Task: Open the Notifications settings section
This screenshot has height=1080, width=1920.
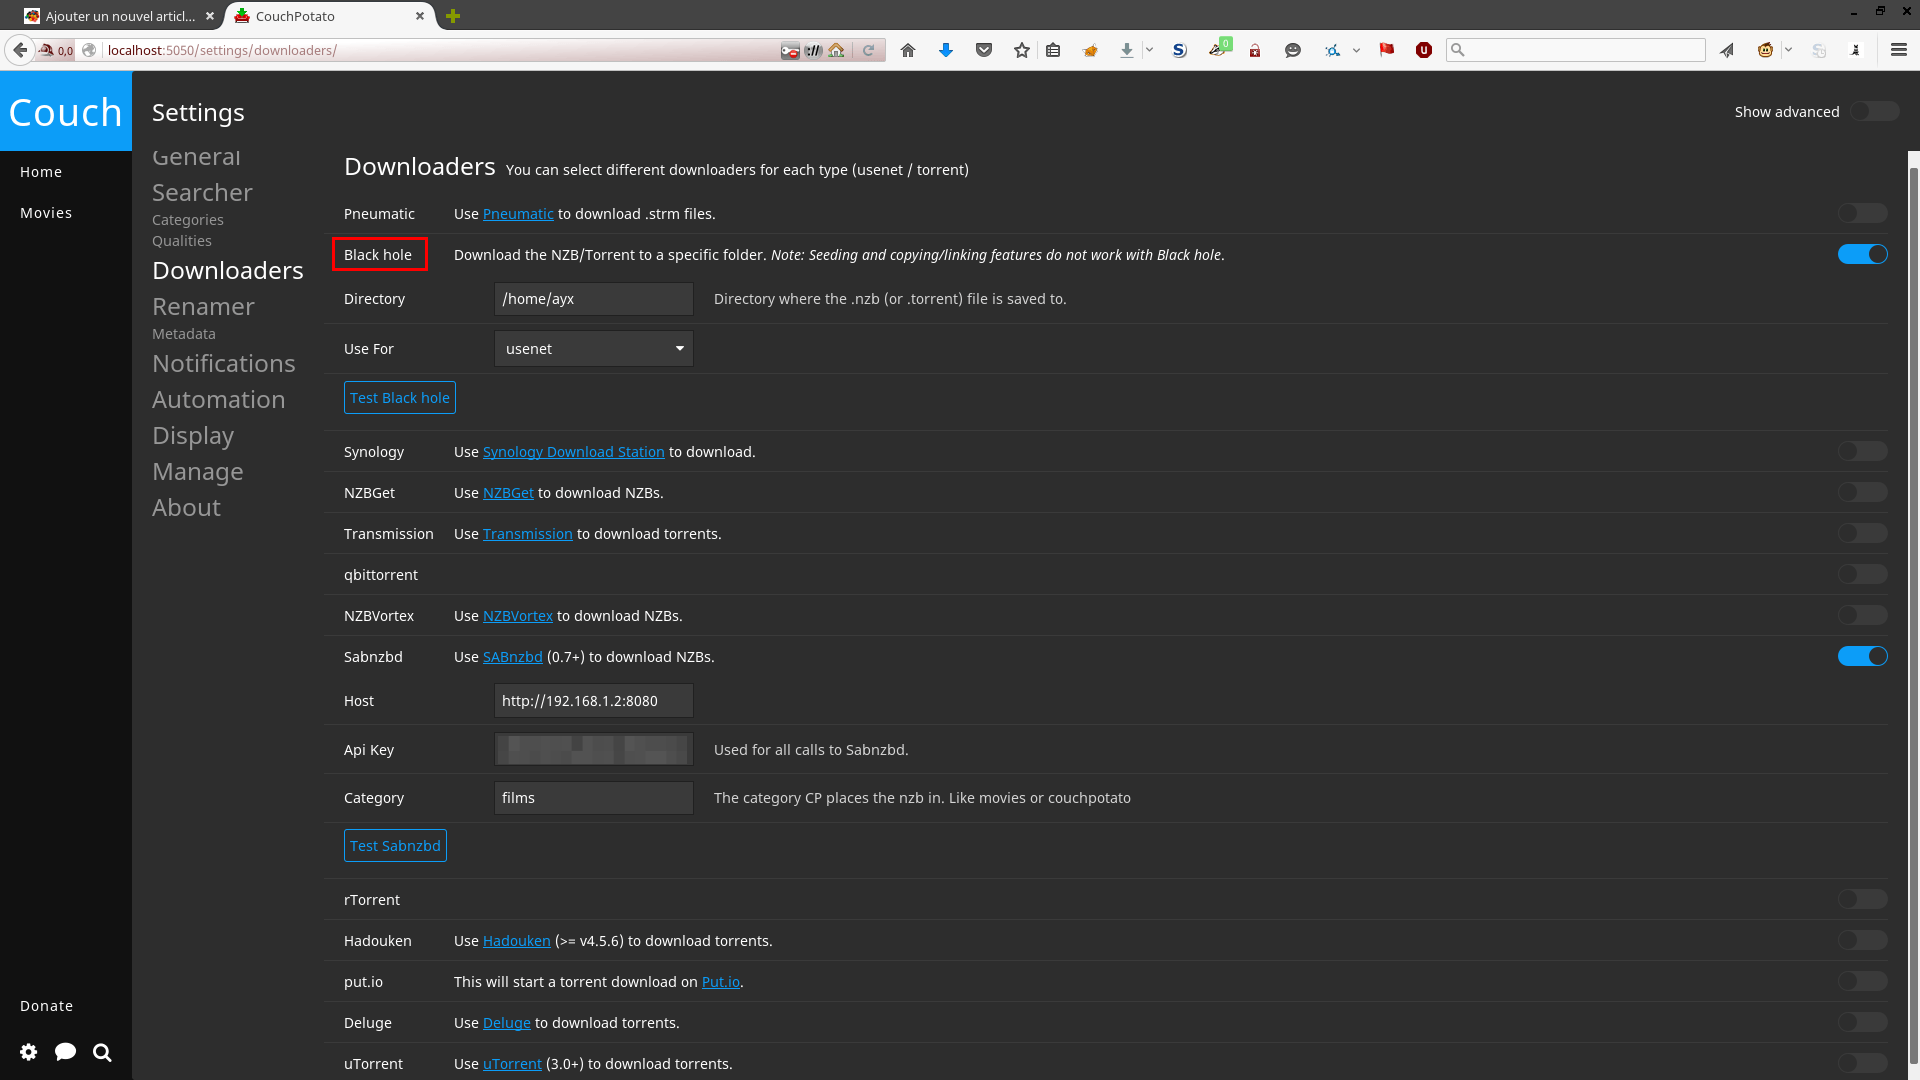Action: pos(224,363)
